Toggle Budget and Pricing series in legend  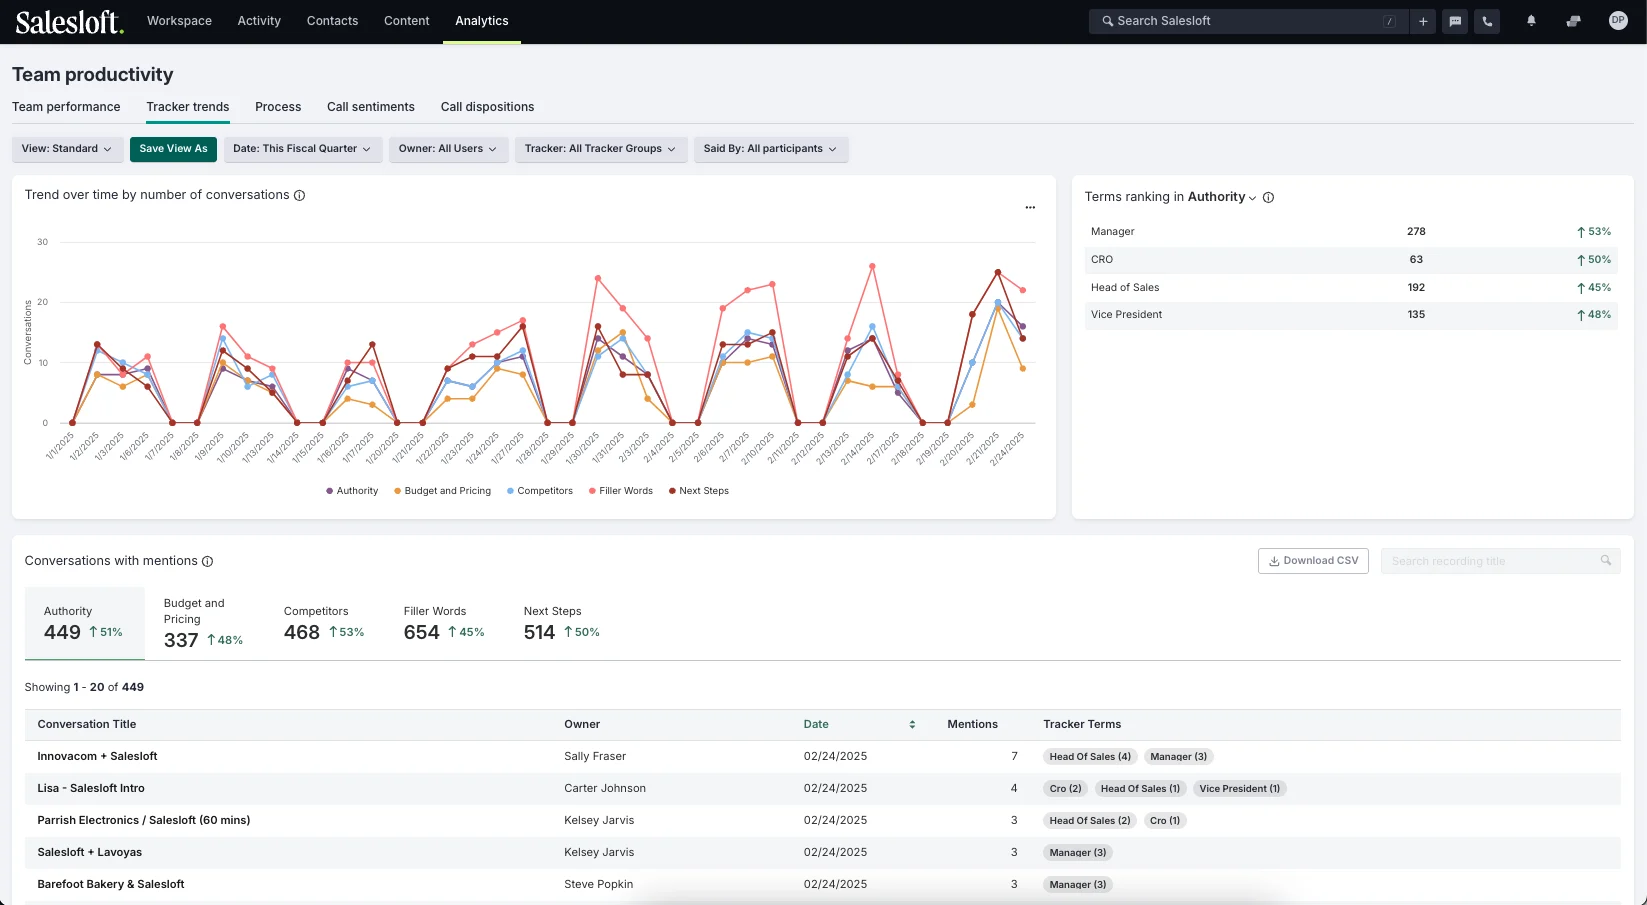[442, 491]
